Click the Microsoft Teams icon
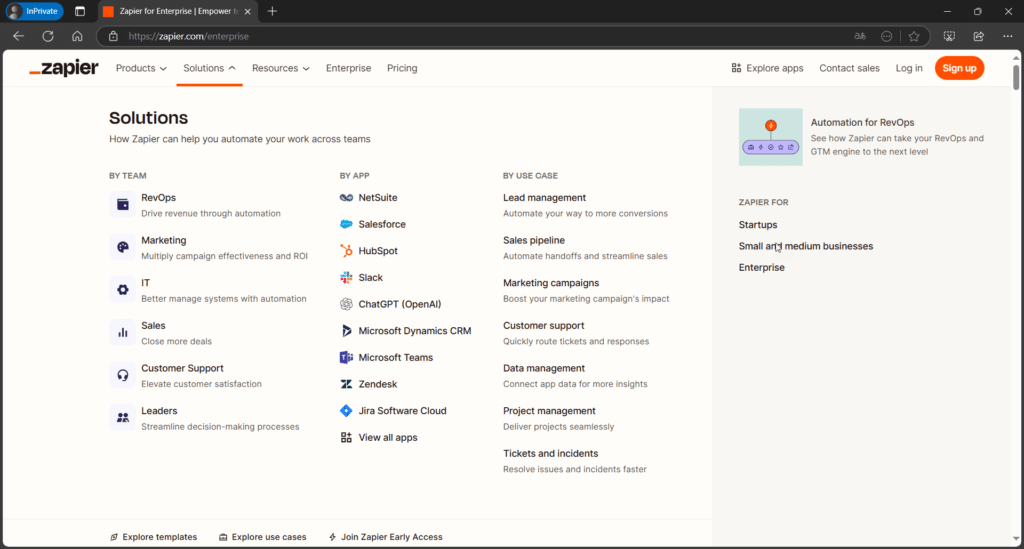 pos(346,357)
